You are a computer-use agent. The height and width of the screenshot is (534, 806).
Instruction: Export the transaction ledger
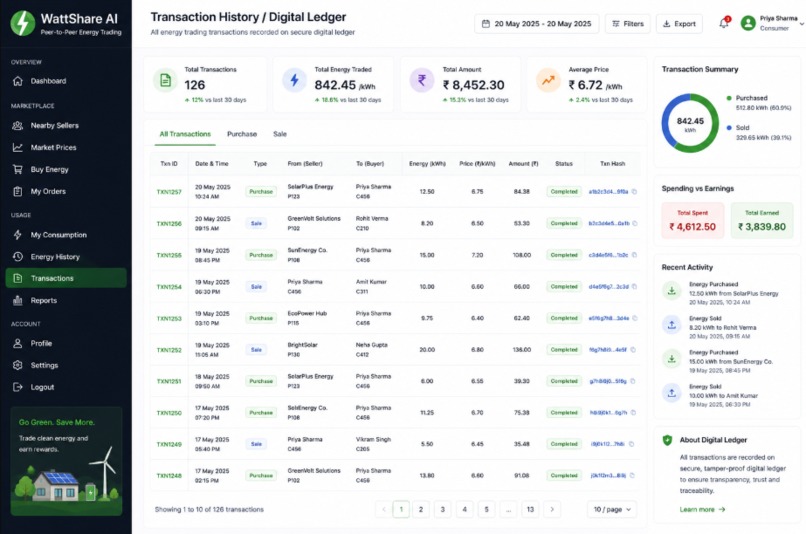[679, 24]
